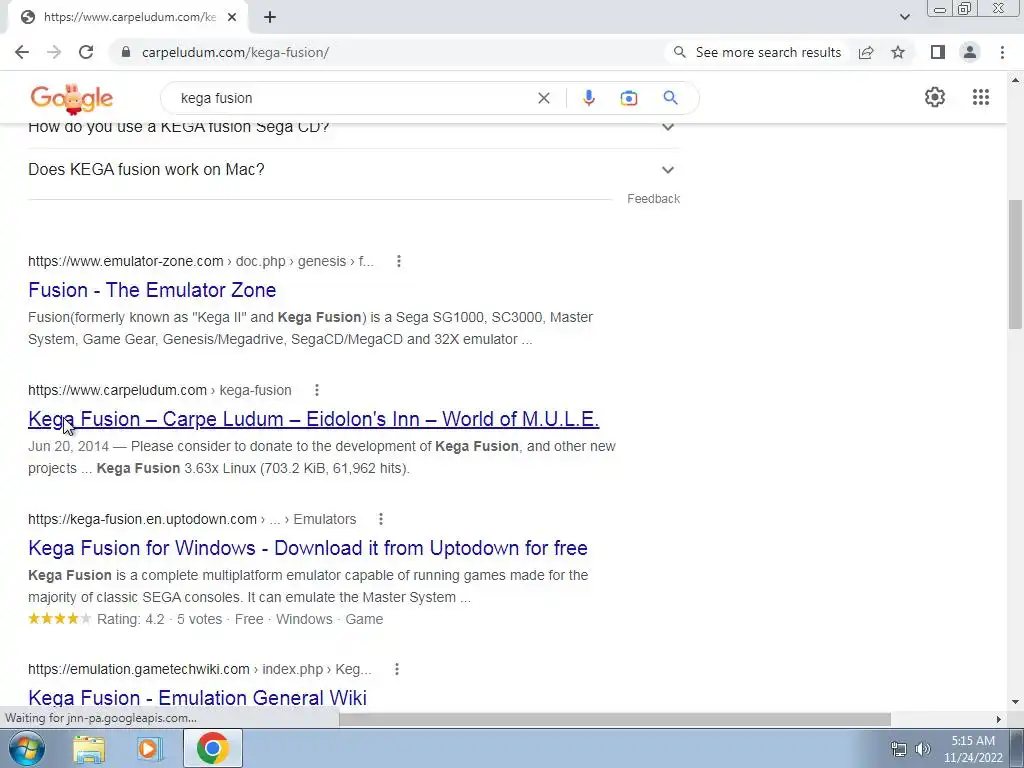Viewport: 1024px width, 768px height.
Task: Open more options for gametechwiki result
Action: pyautogui.click(x=396, y=669)
